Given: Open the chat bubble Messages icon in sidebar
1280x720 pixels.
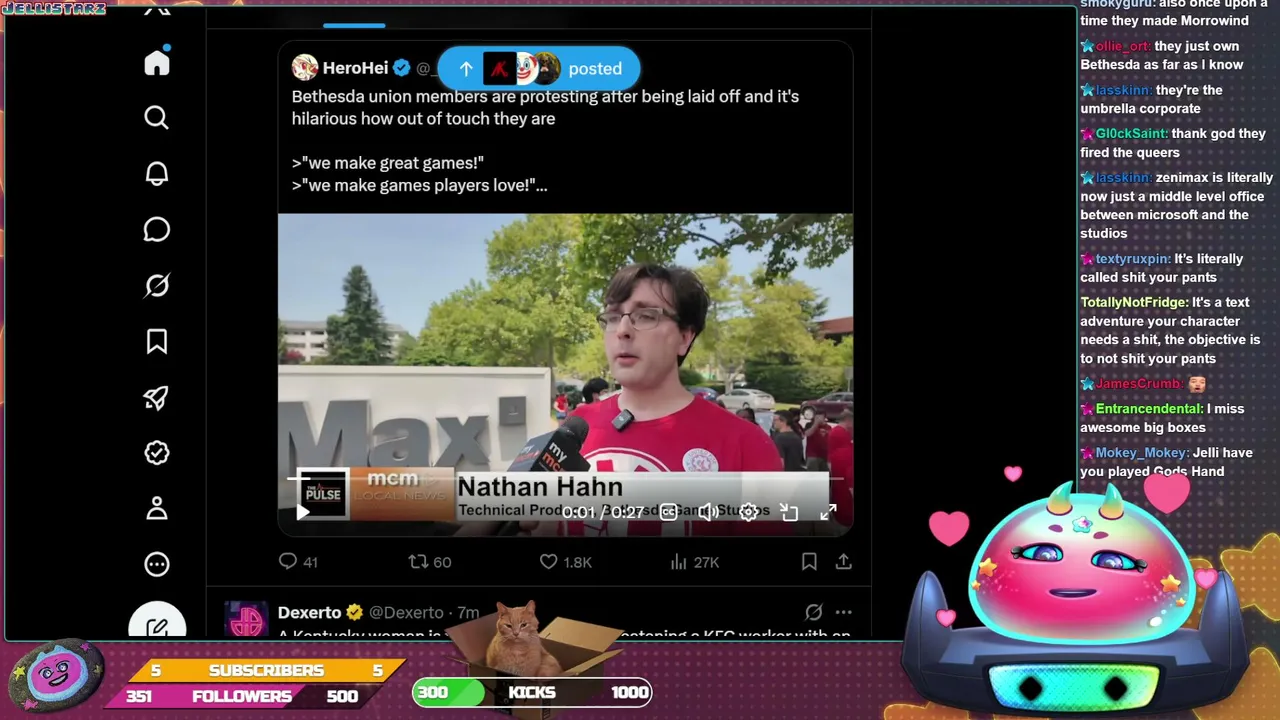Looking at the screenshot, I should click(x=157, y=230).
